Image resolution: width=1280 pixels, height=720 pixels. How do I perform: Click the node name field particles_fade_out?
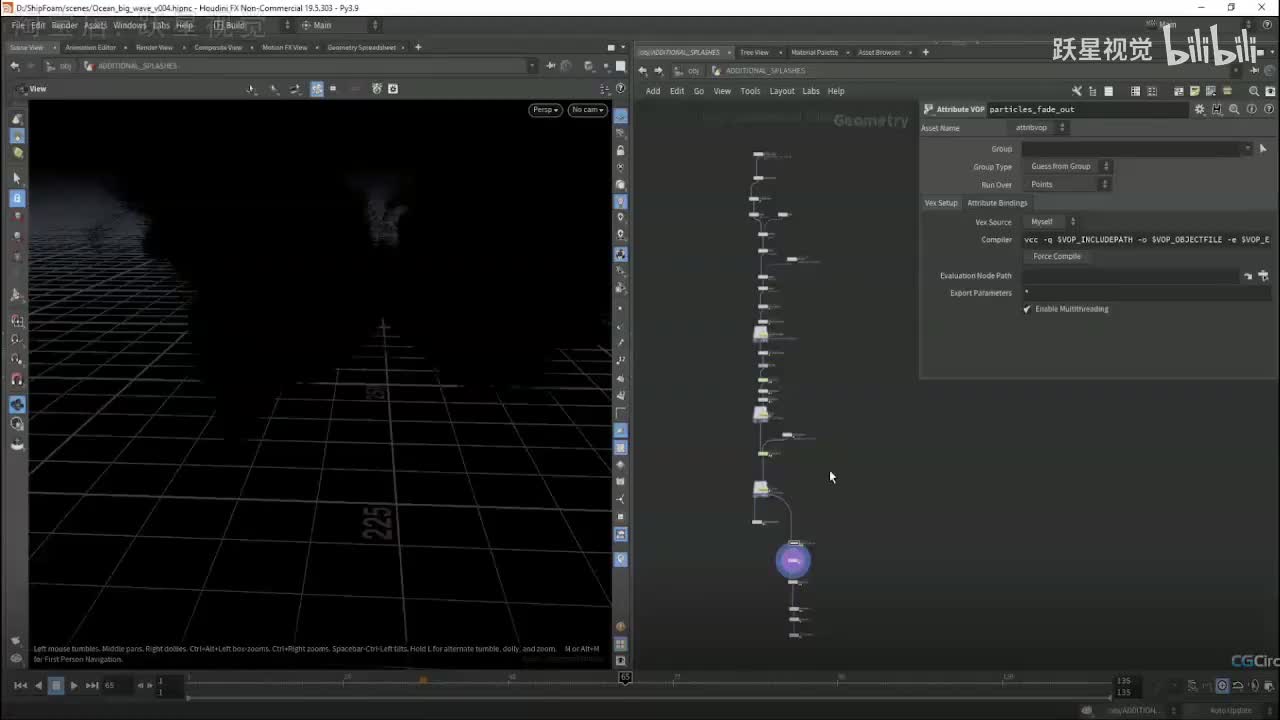tap(1086, 109)
